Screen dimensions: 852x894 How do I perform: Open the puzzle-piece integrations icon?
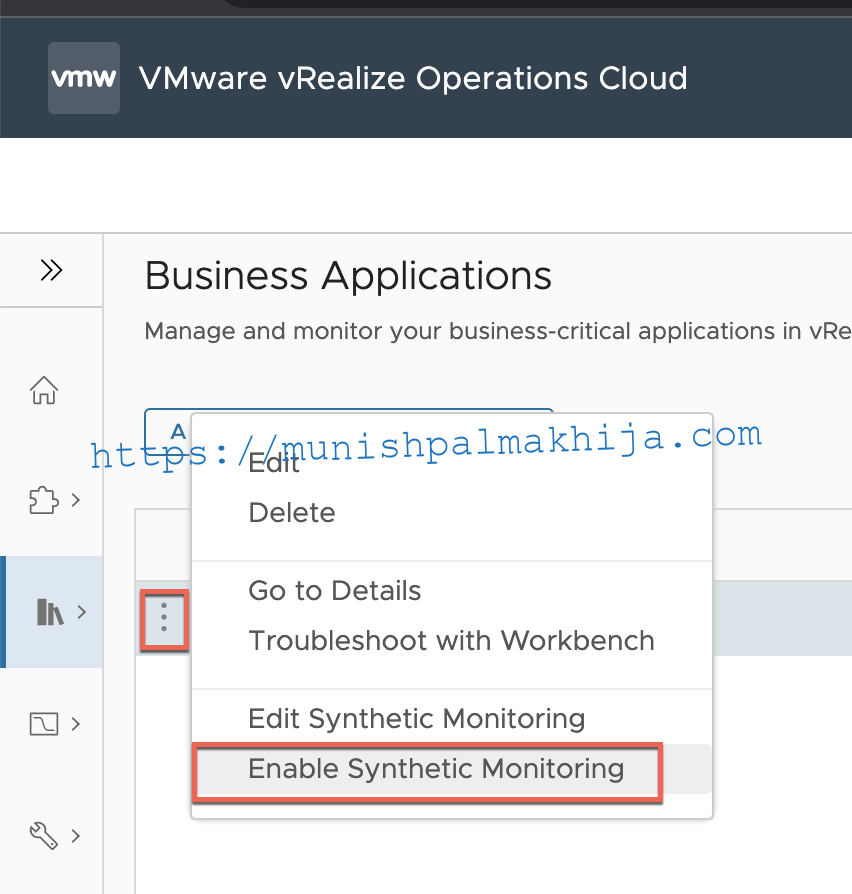44,500
